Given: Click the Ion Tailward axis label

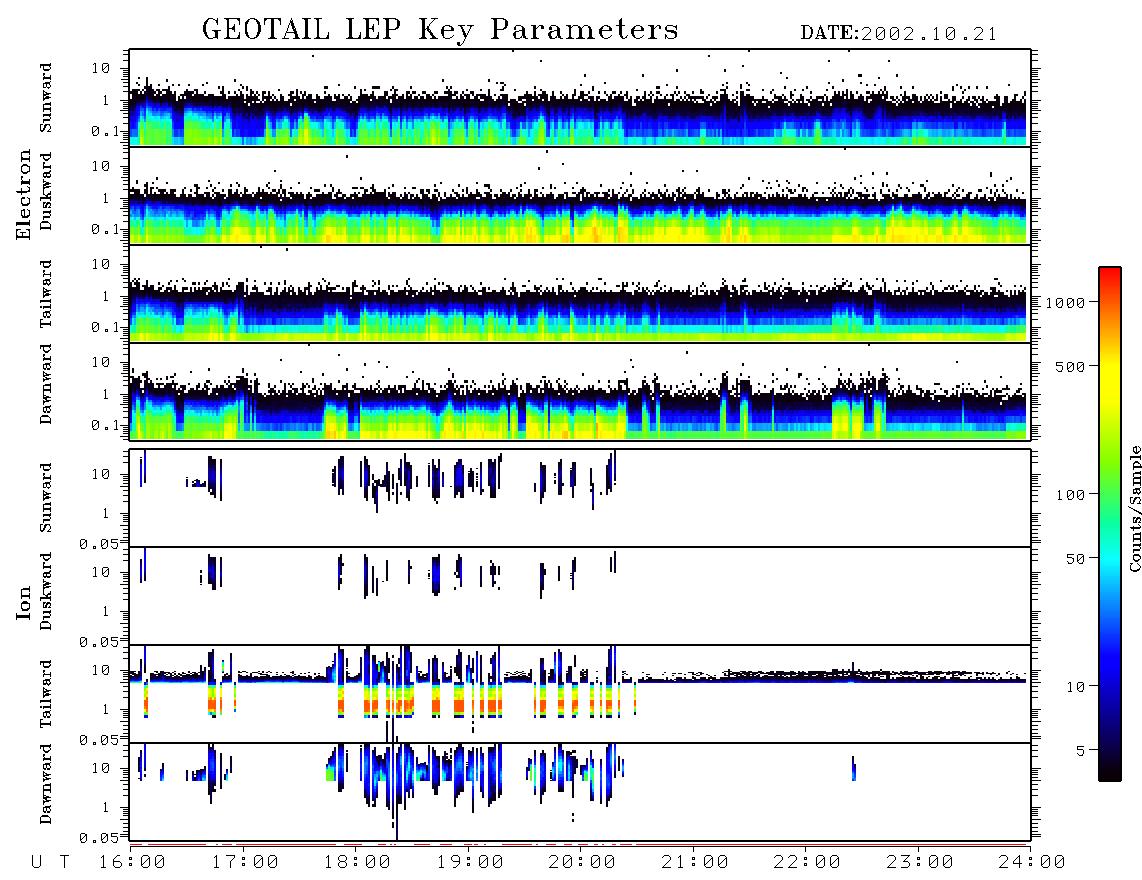Looking at the screenshot, I should pos(46,694).
